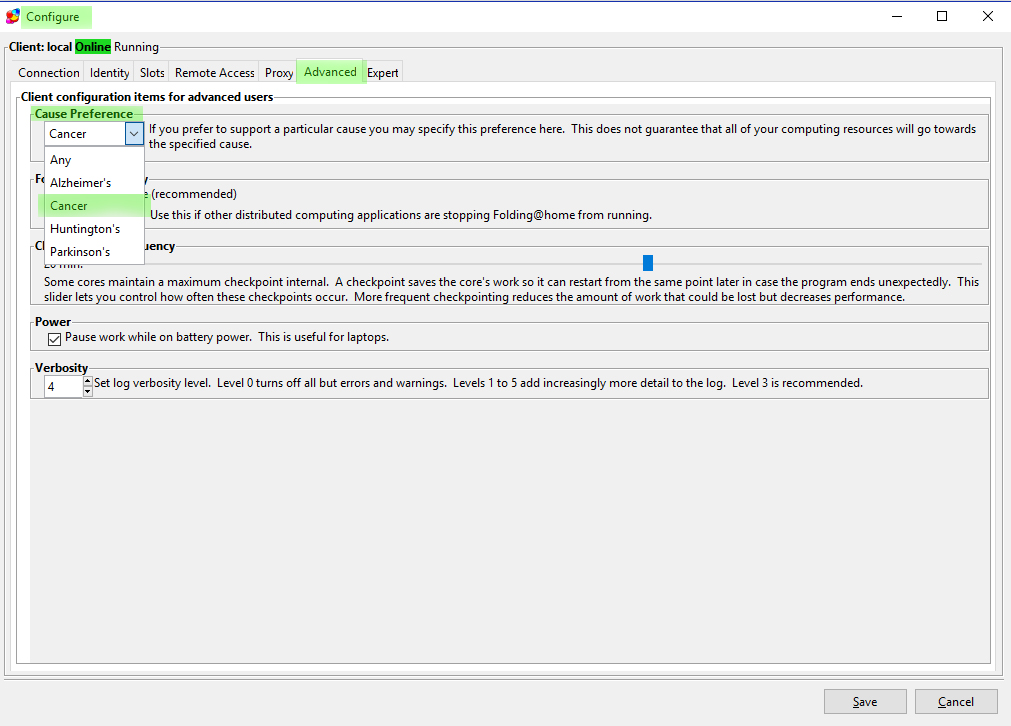Go to the Slots tab

(152, 73)
